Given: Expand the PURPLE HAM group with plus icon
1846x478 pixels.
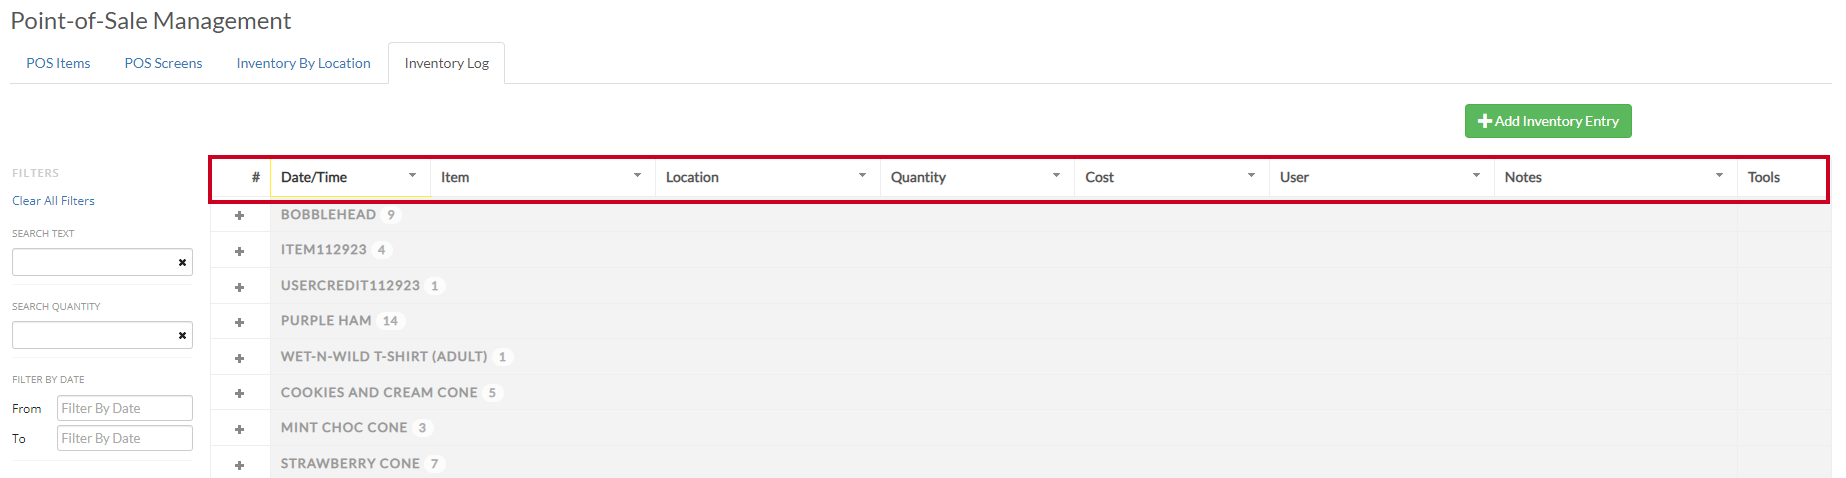Looking at the screenshot, I should tap(239, 322).
